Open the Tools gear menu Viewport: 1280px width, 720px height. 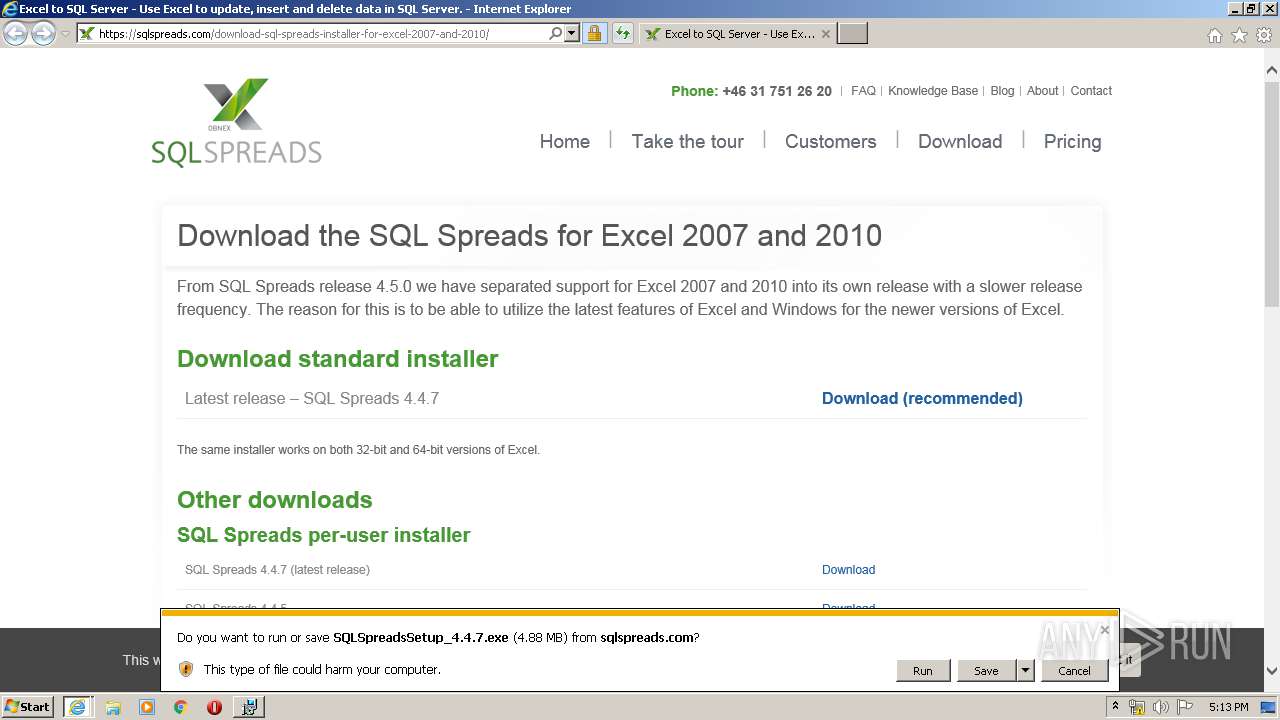pos(1264,35)
